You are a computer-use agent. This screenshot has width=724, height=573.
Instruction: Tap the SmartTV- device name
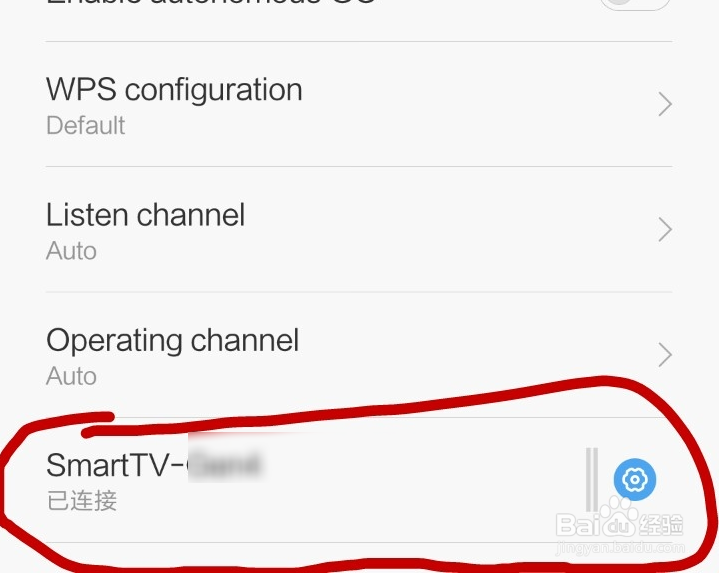tap(115, 465)
